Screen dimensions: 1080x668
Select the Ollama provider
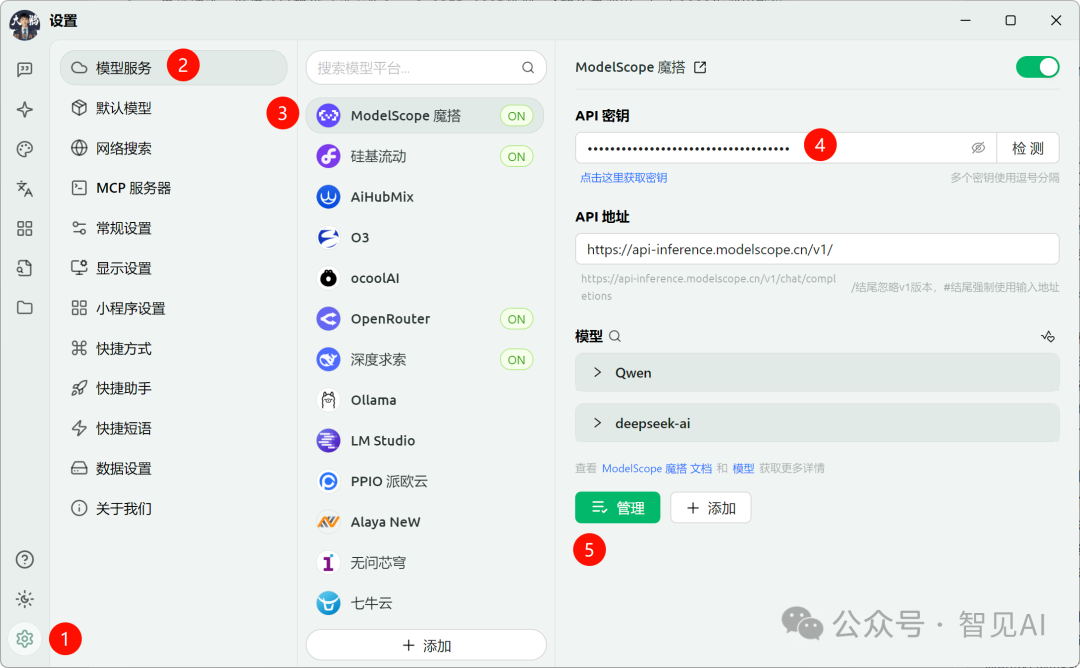click(x=424, y=400)
